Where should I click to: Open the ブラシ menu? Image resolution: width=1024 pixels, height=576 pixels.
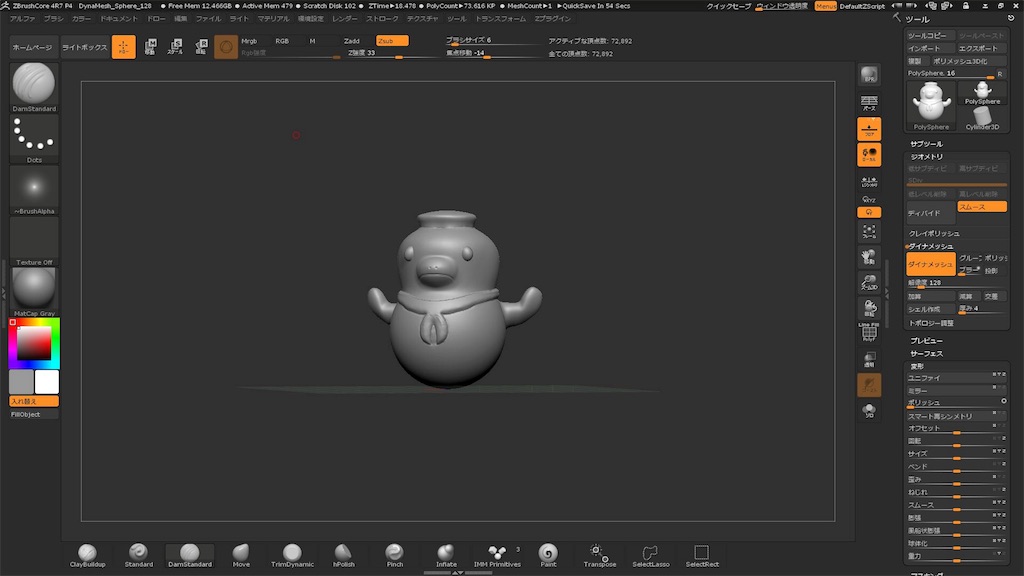54,19
